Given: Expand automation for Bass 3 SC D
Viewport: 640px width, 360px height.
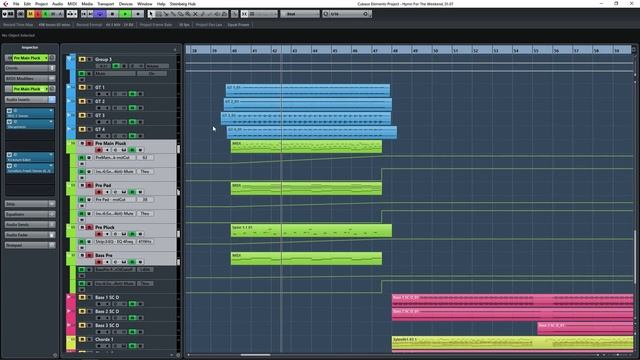Looking at the screenshot, I should 69,325.
